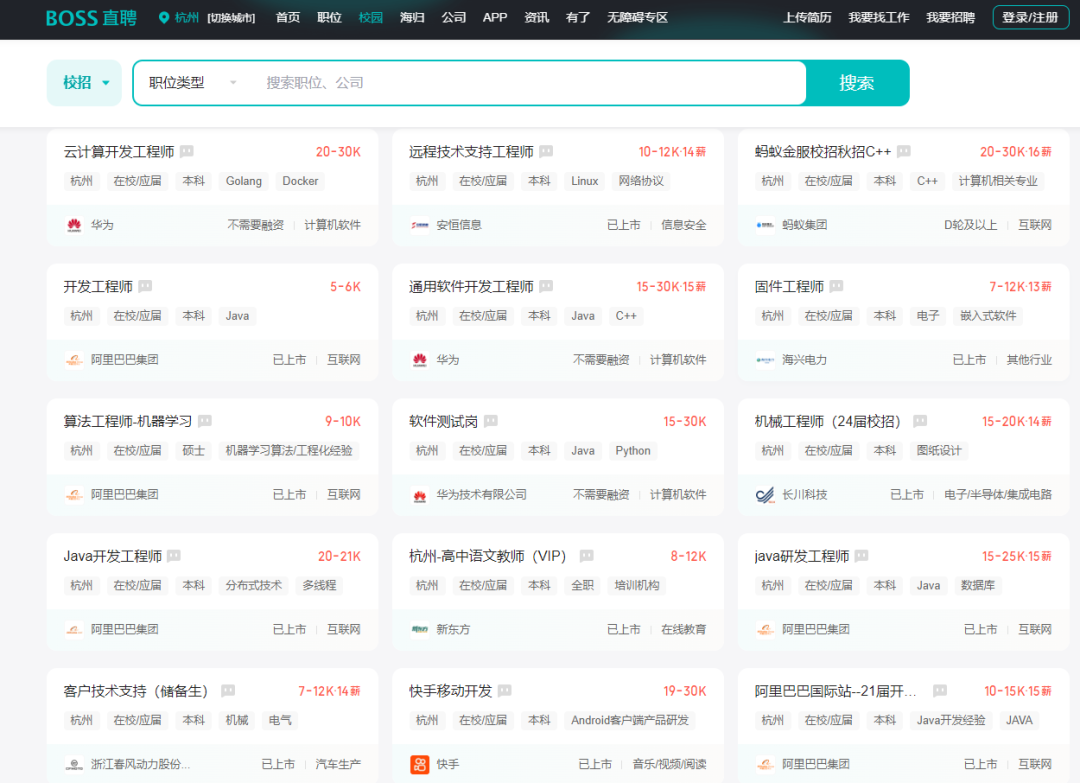Open 资讯 navigation item
Screen dimensions: 1080x783
coord(537,18)
